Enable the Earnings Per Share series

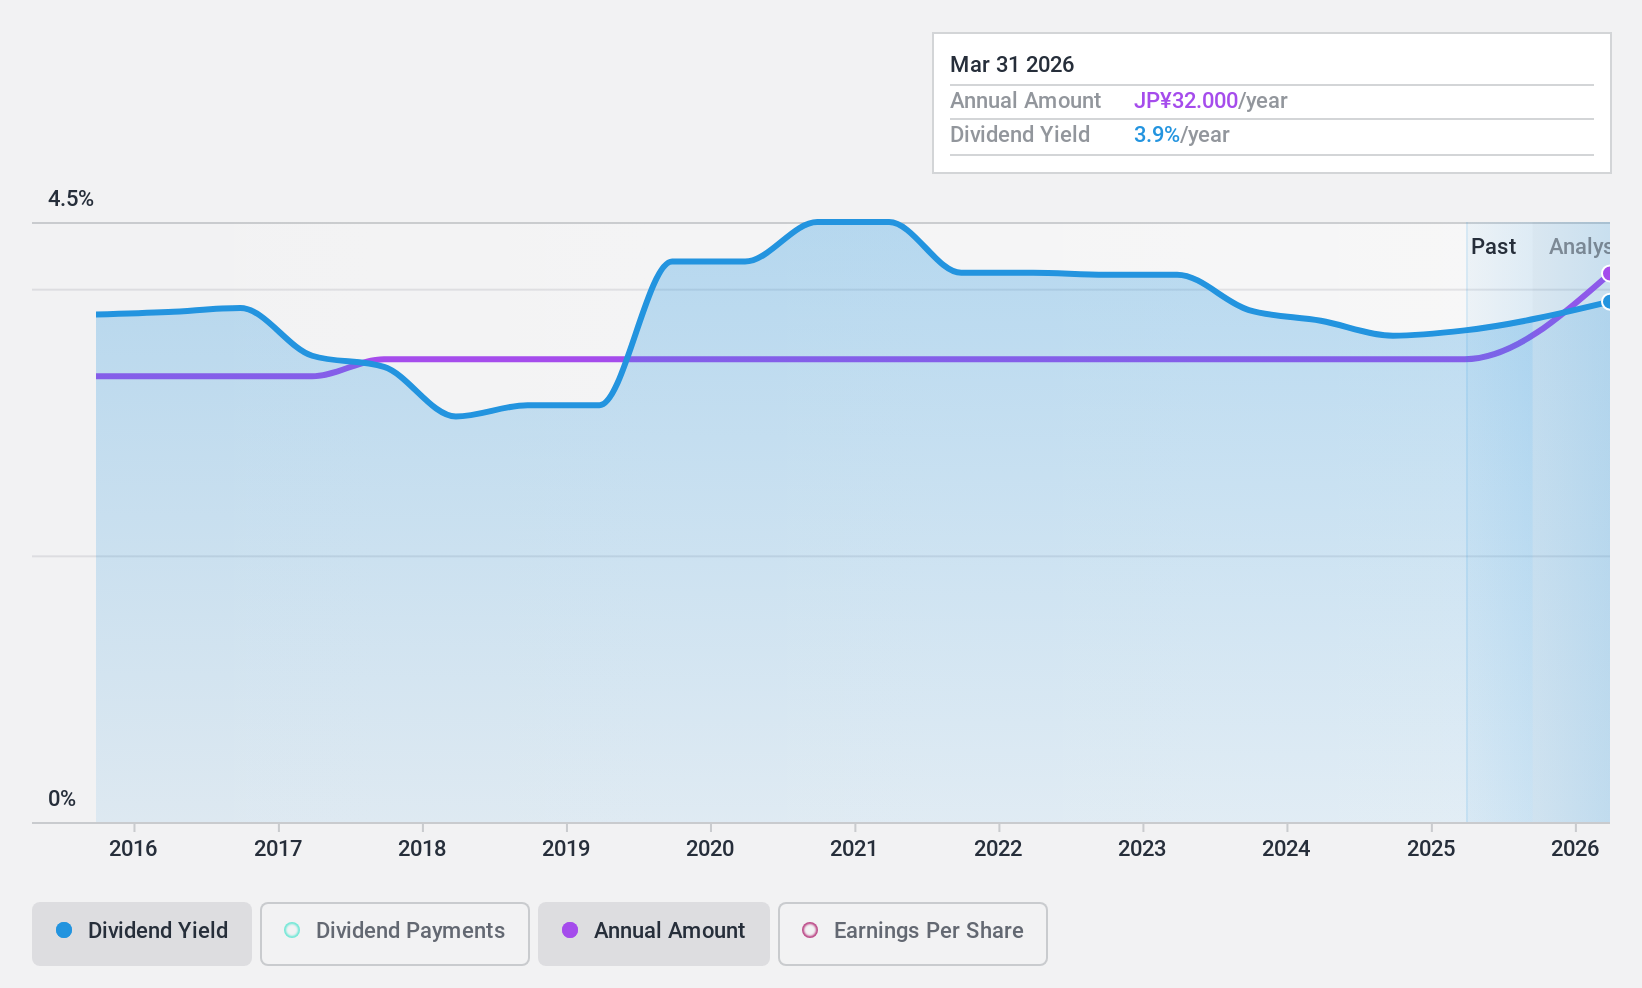(913, 933)
